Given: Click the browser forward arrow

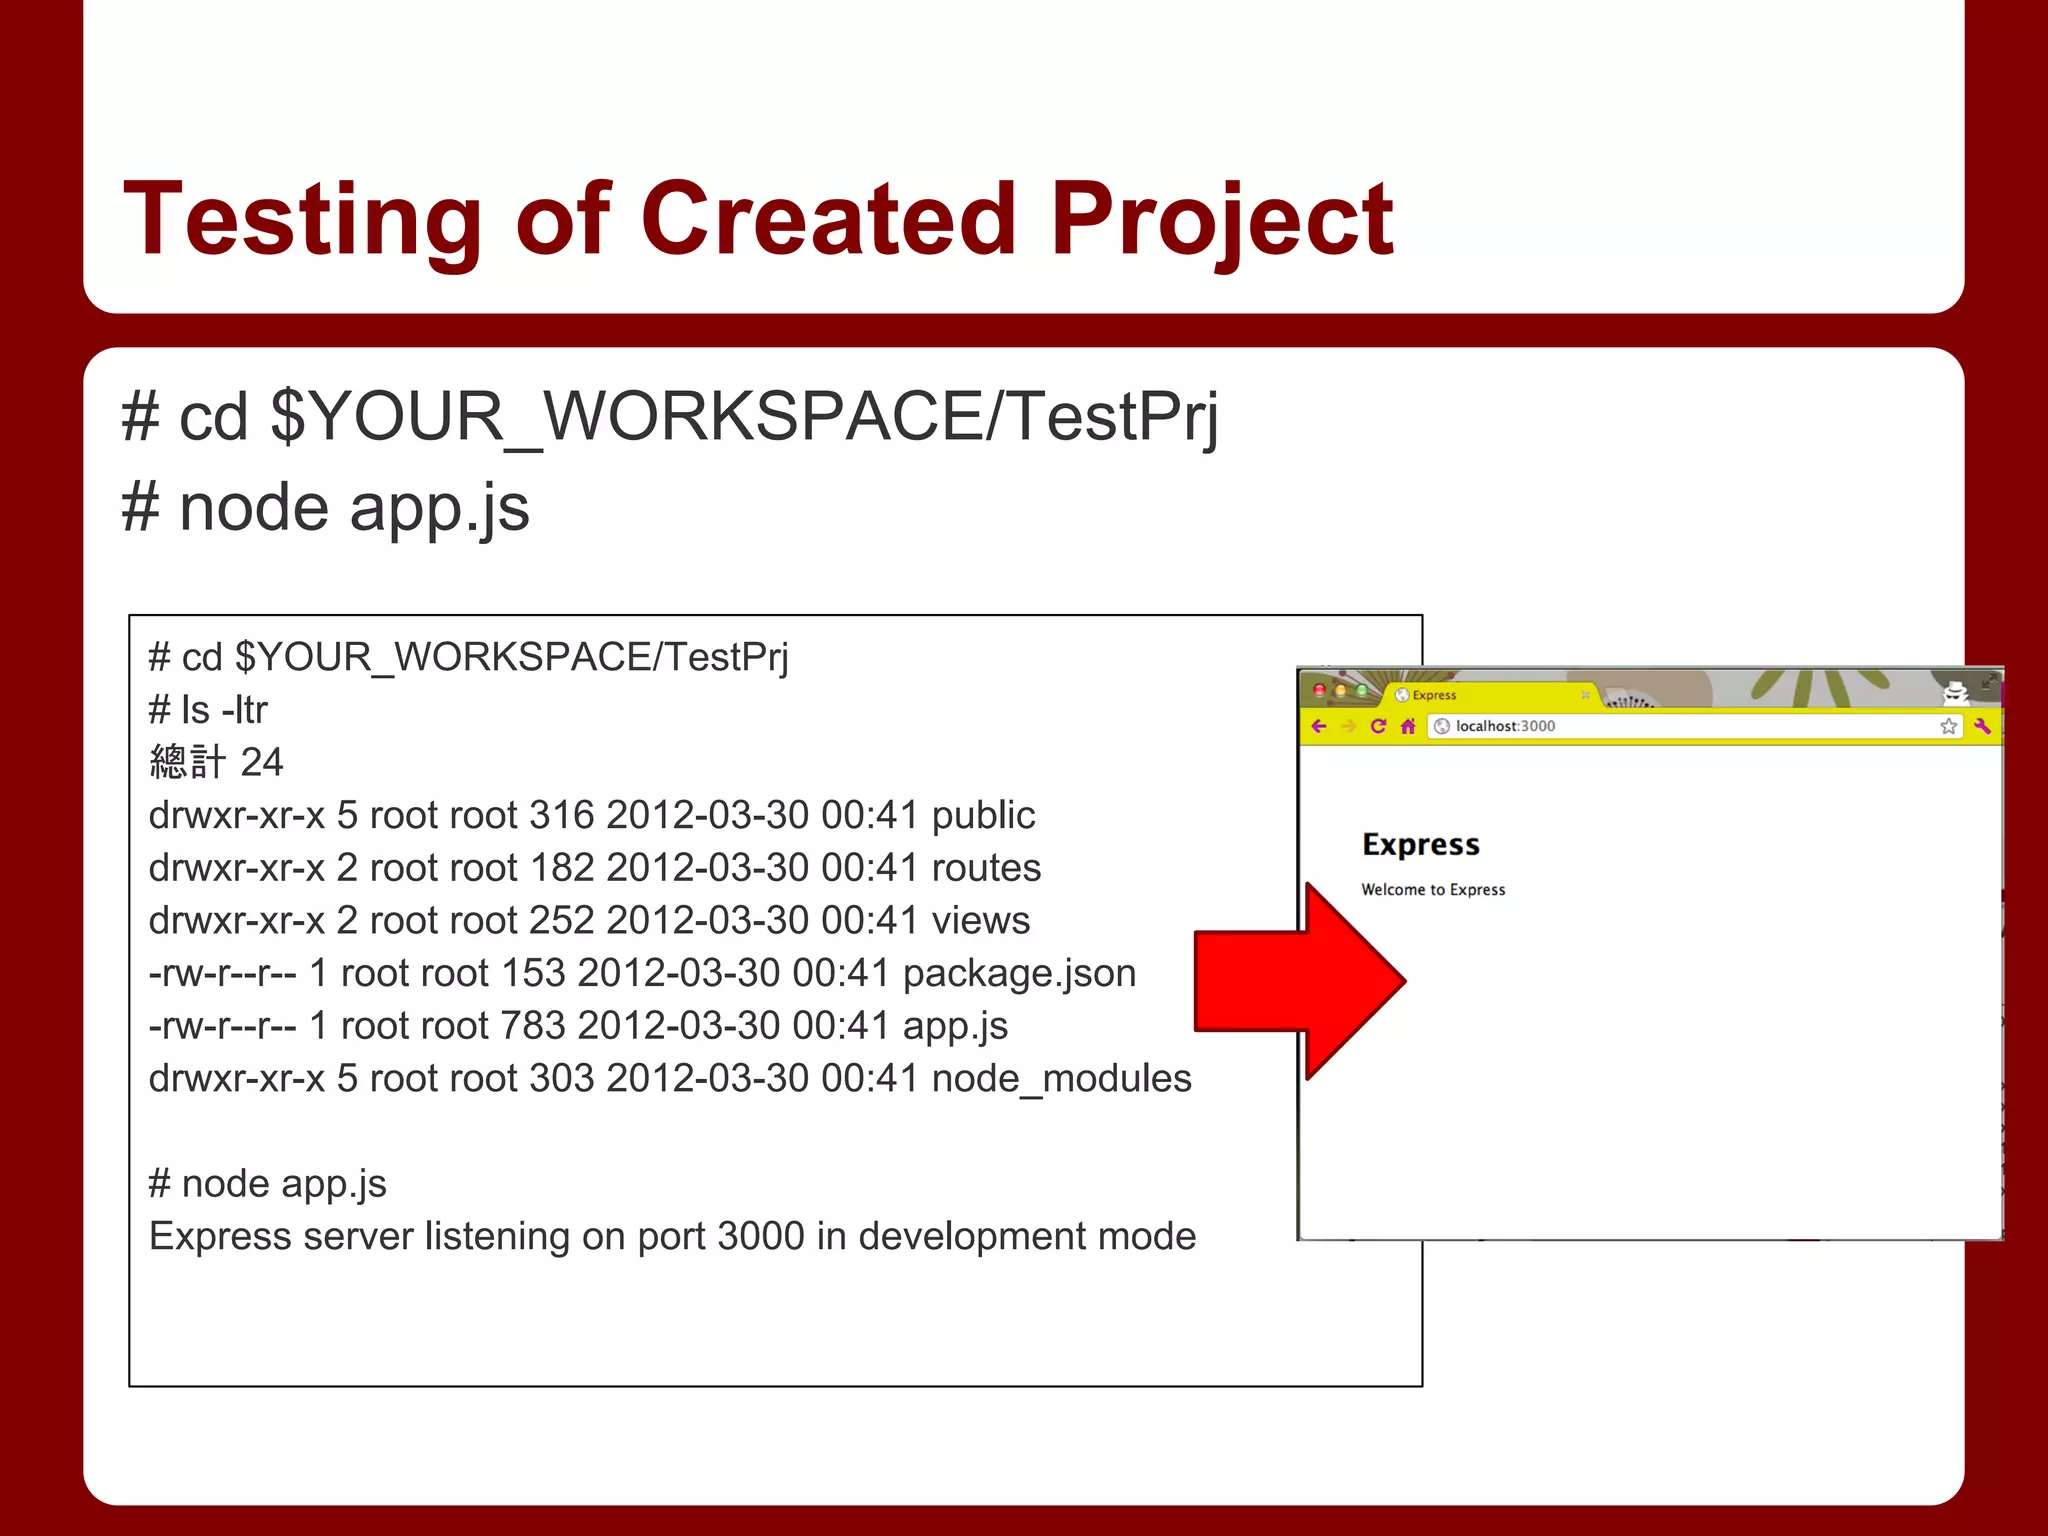Looking at the screenshot, I should click(x=1348, y=726).
